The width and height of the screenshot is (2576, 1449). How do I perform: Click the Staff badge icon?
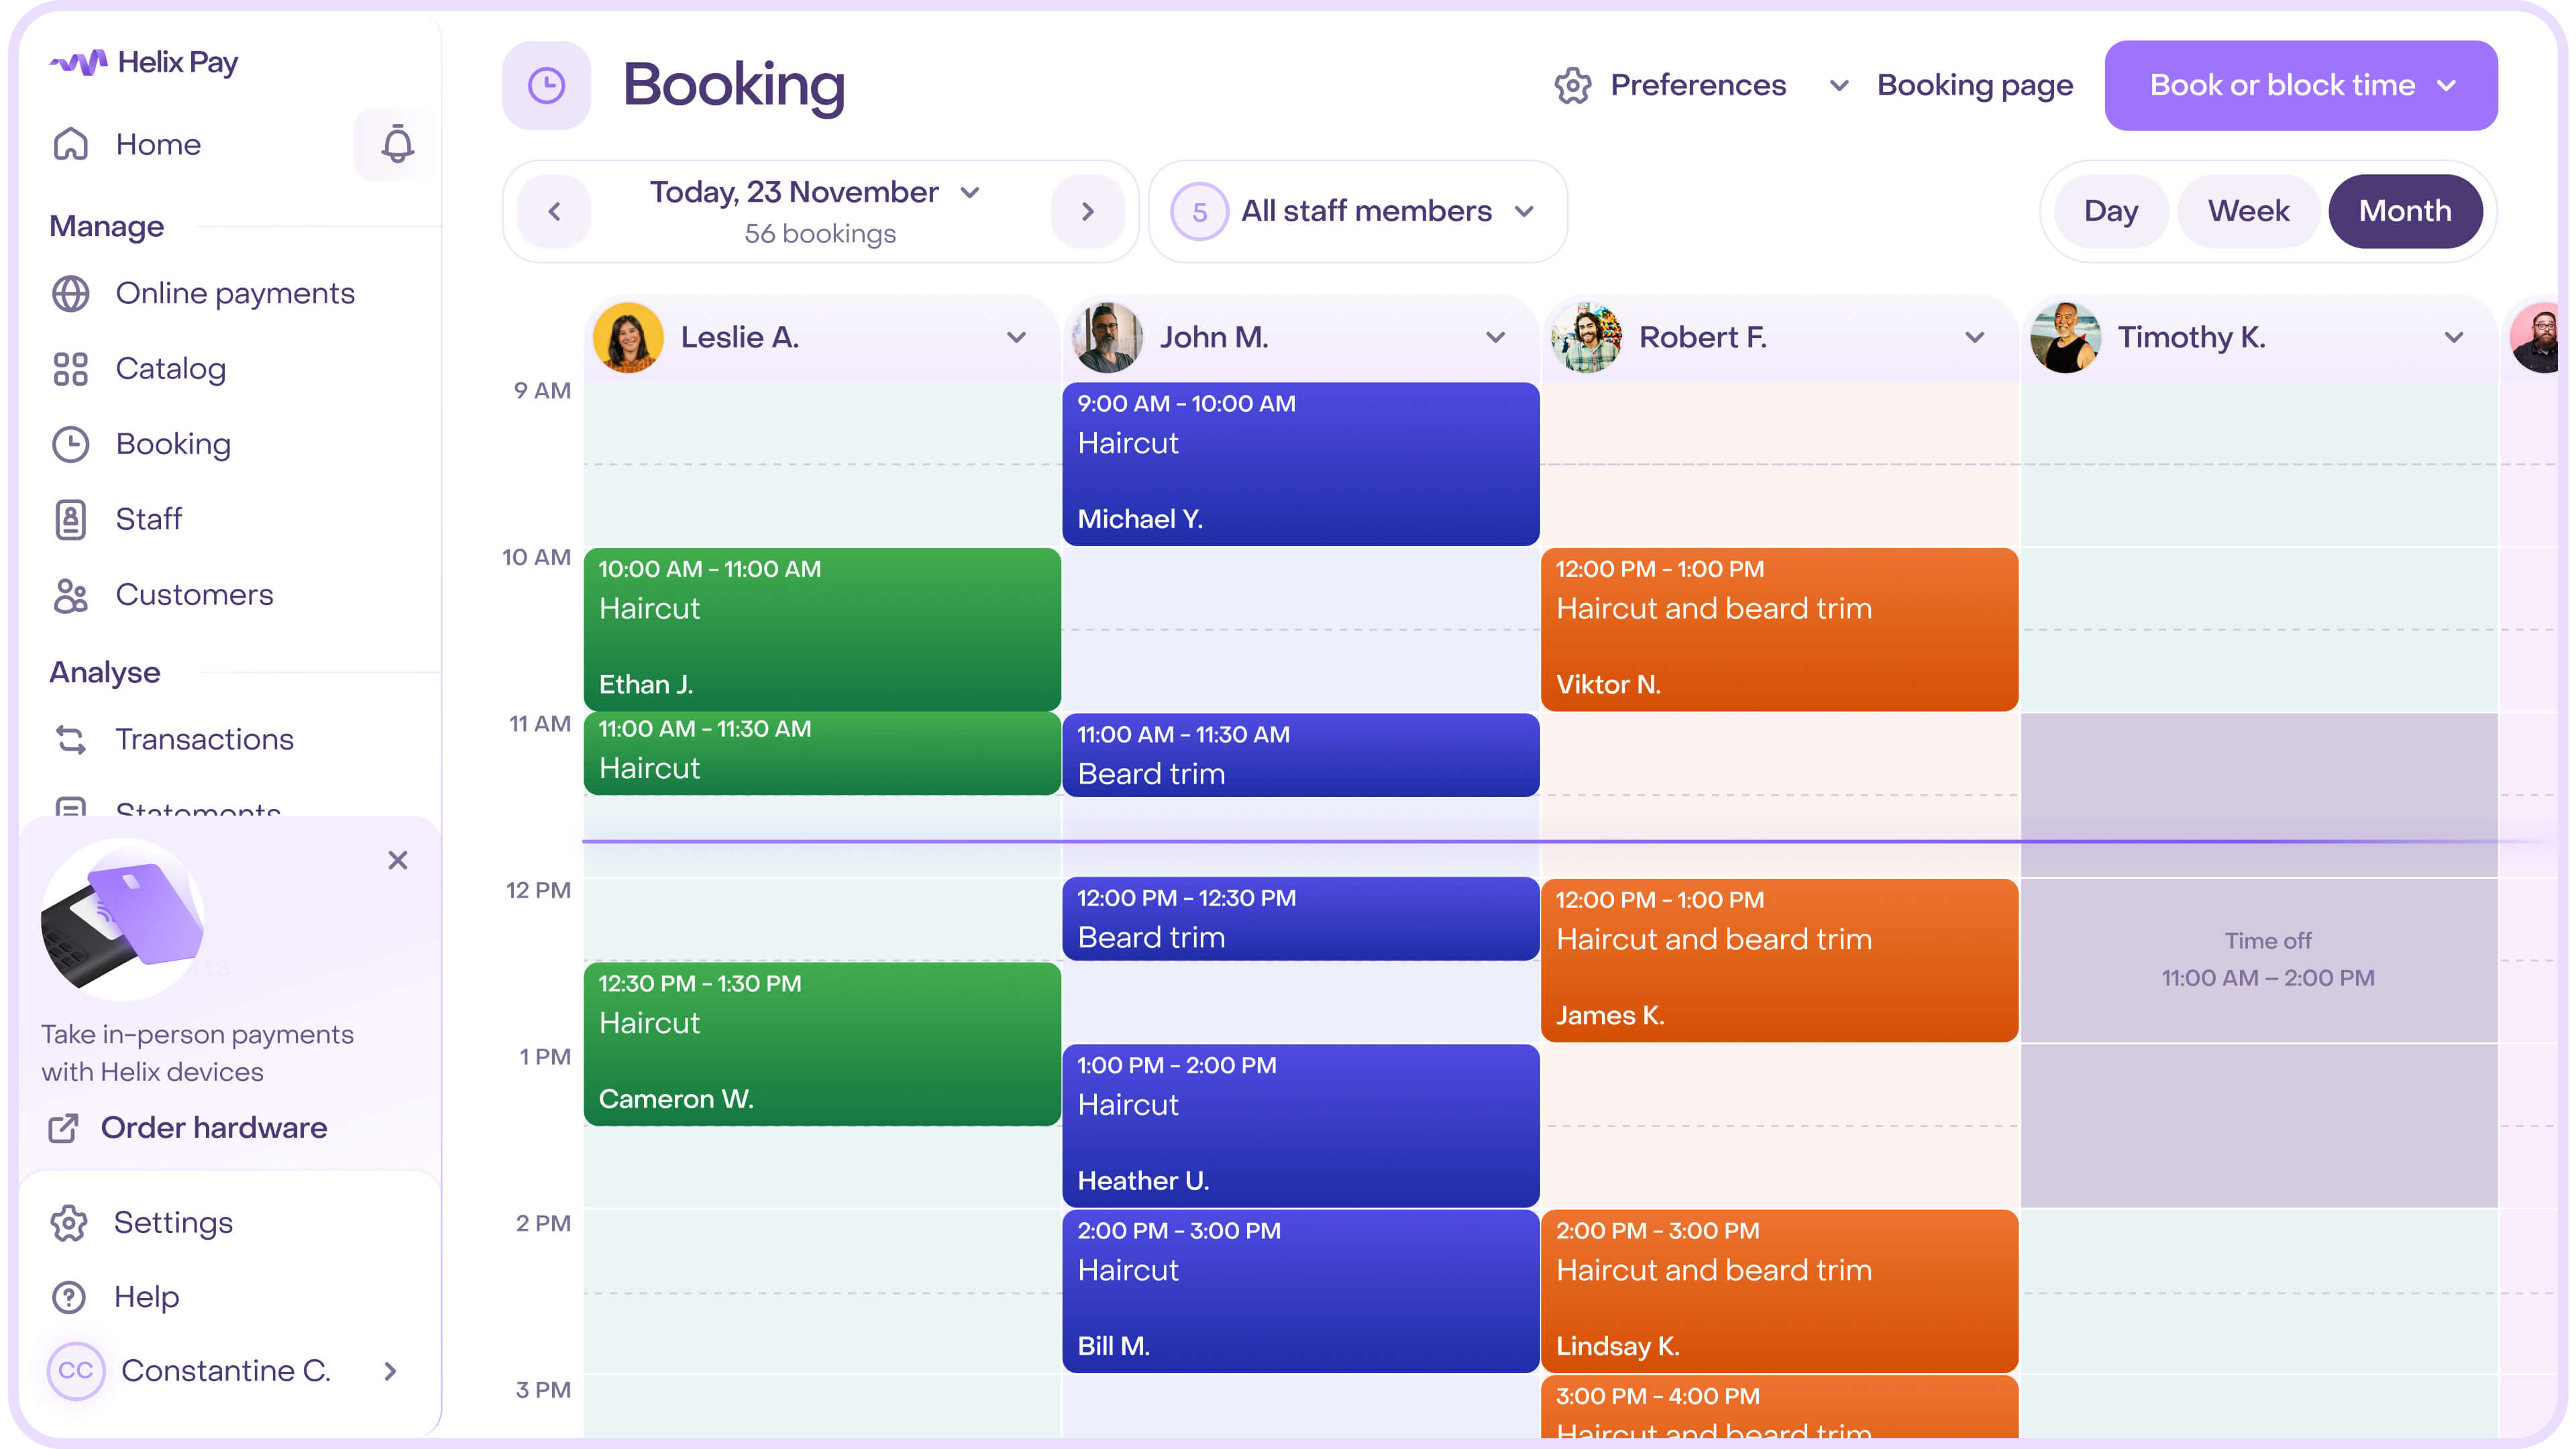pos(71,519)
